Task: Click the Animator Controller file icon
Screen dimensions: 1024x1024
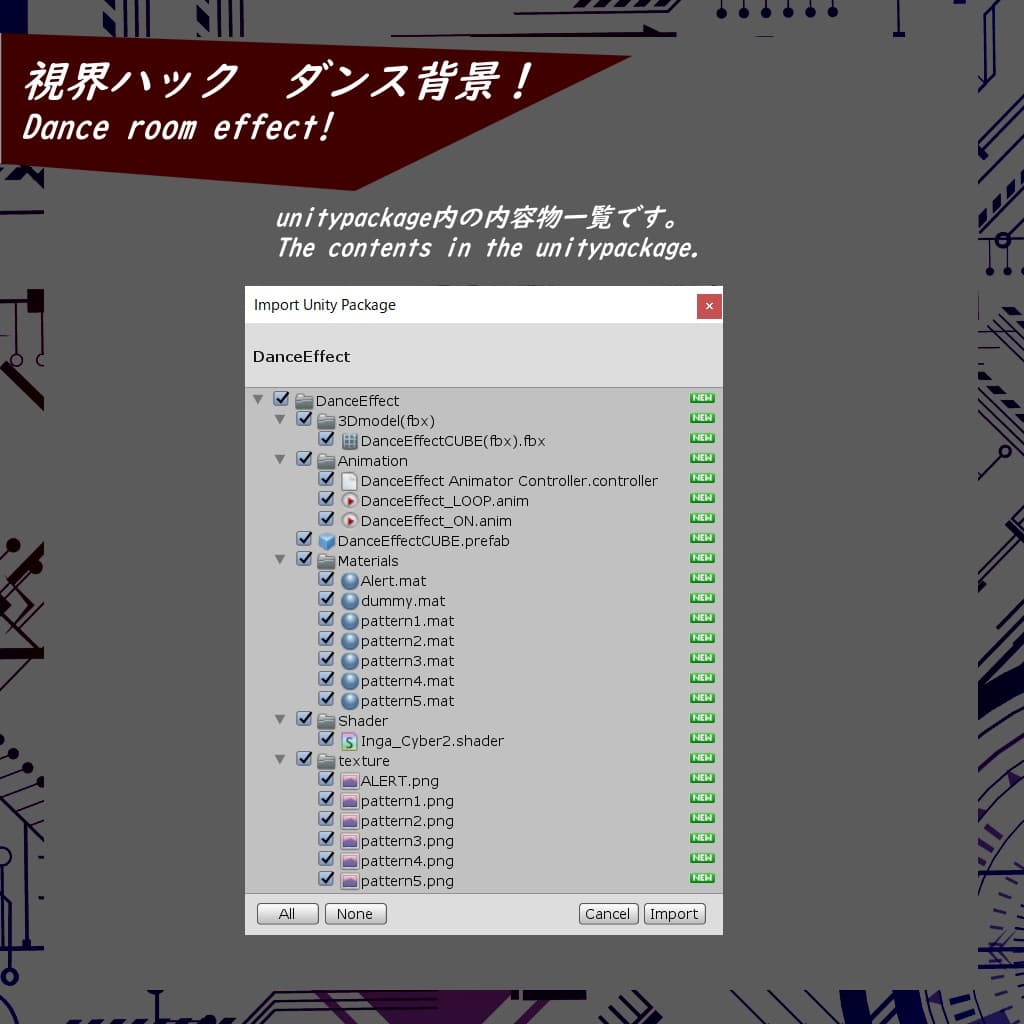Action: point(349,481)
